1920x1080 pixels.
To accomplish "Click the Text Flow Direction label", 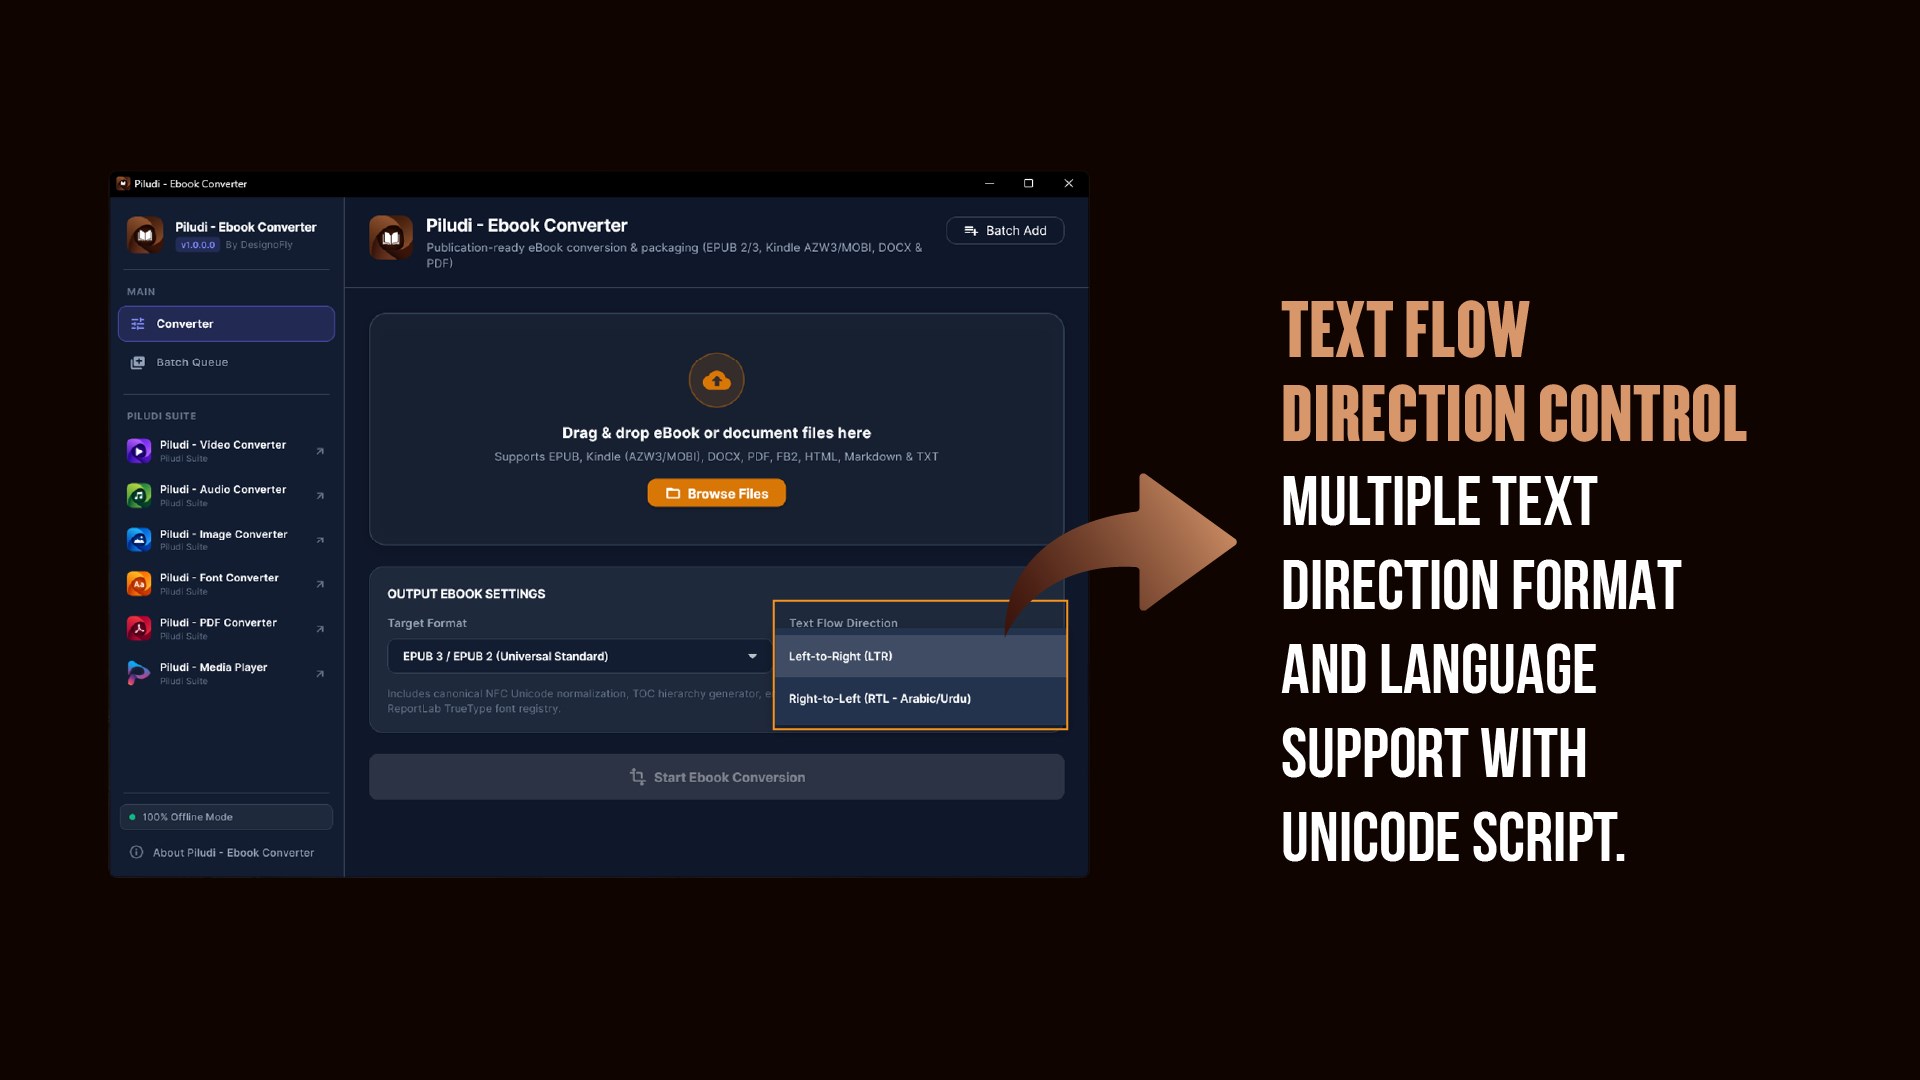I will (843, 623).
